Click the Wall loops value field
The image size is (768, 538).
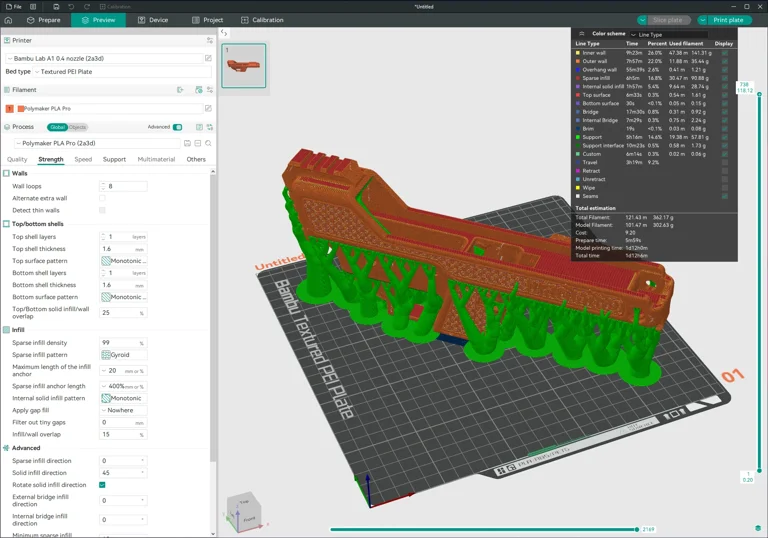point(123,186)
